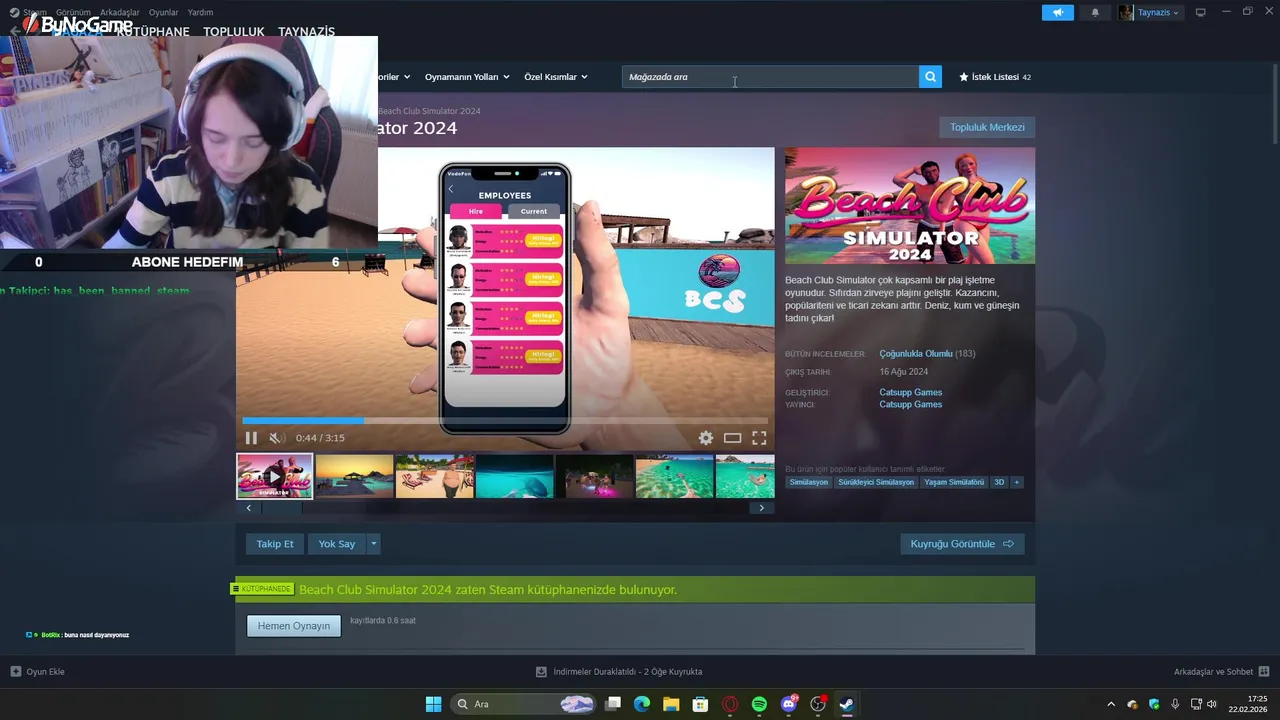Switch Steam to Big Picture mode icon

pos(1201,12)
